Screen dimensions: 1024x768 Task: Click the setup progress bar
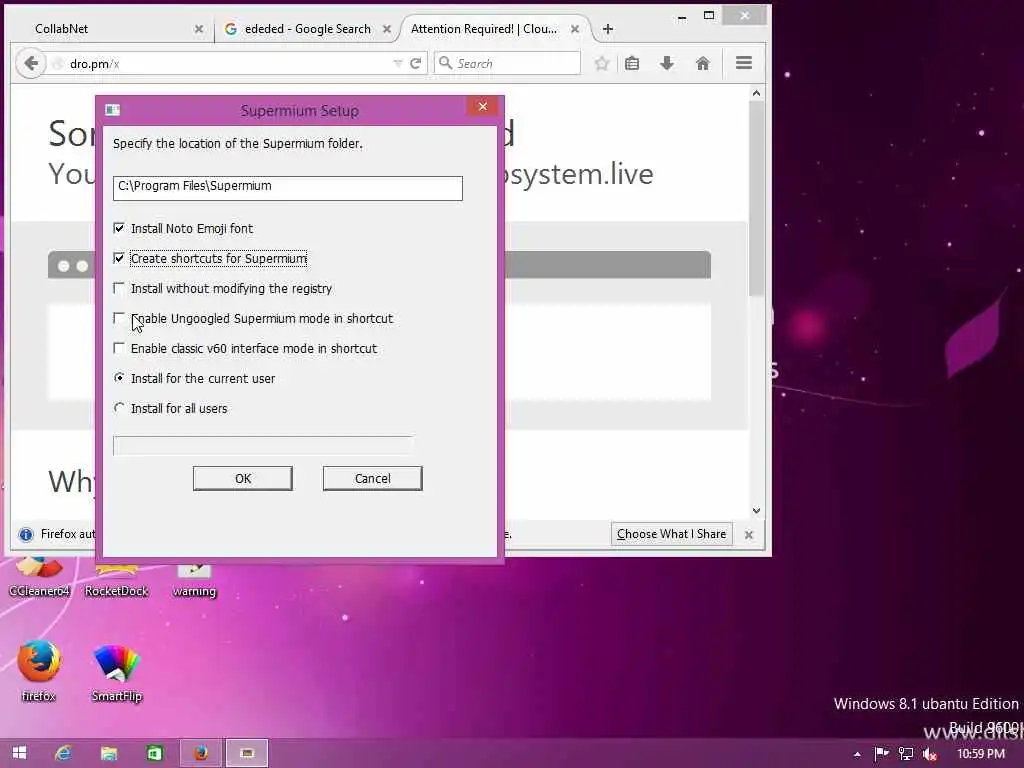coord(263,445)
